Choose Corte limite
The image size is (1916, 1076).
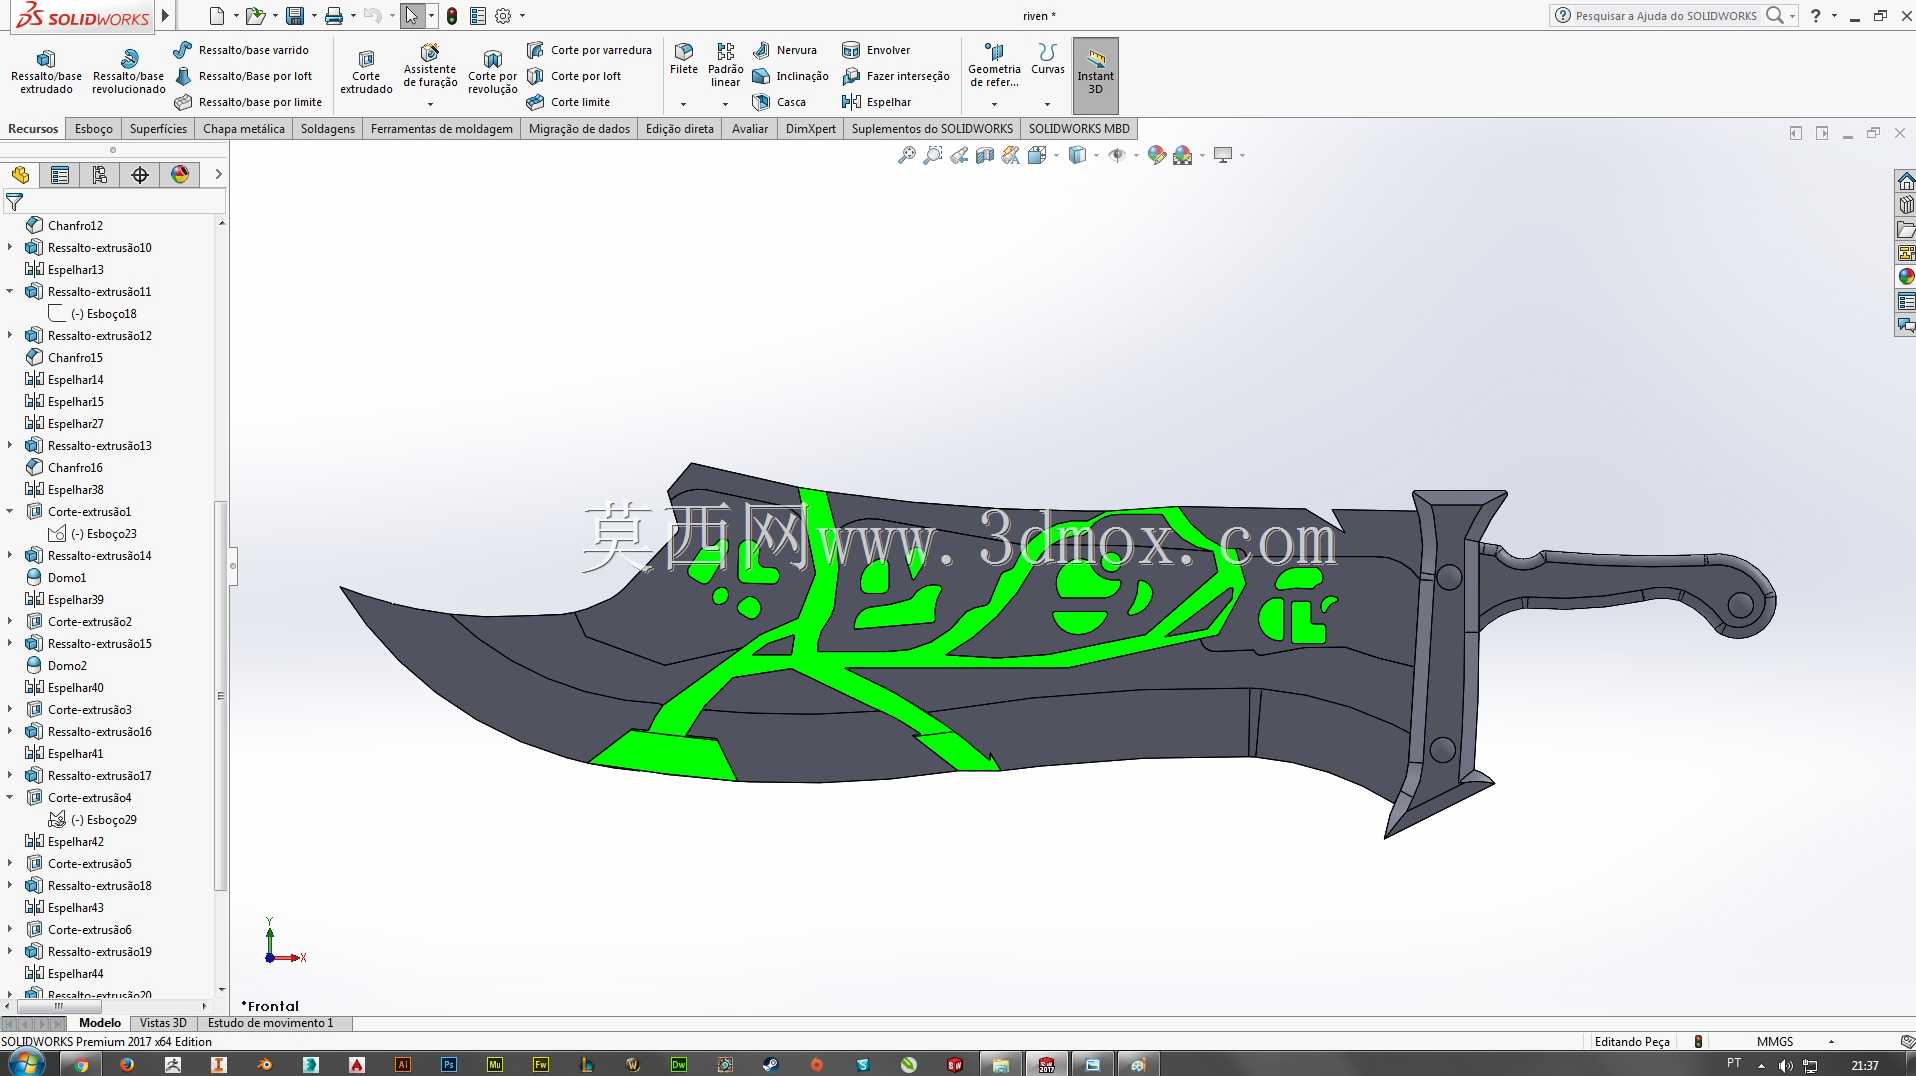[568, 102]
